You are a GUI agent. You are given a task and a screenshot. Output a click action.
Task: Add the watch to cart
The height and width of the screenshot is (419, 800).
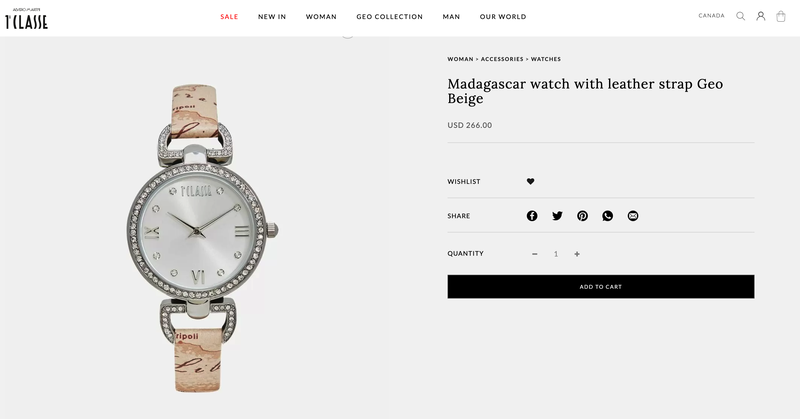click(601, 287)
